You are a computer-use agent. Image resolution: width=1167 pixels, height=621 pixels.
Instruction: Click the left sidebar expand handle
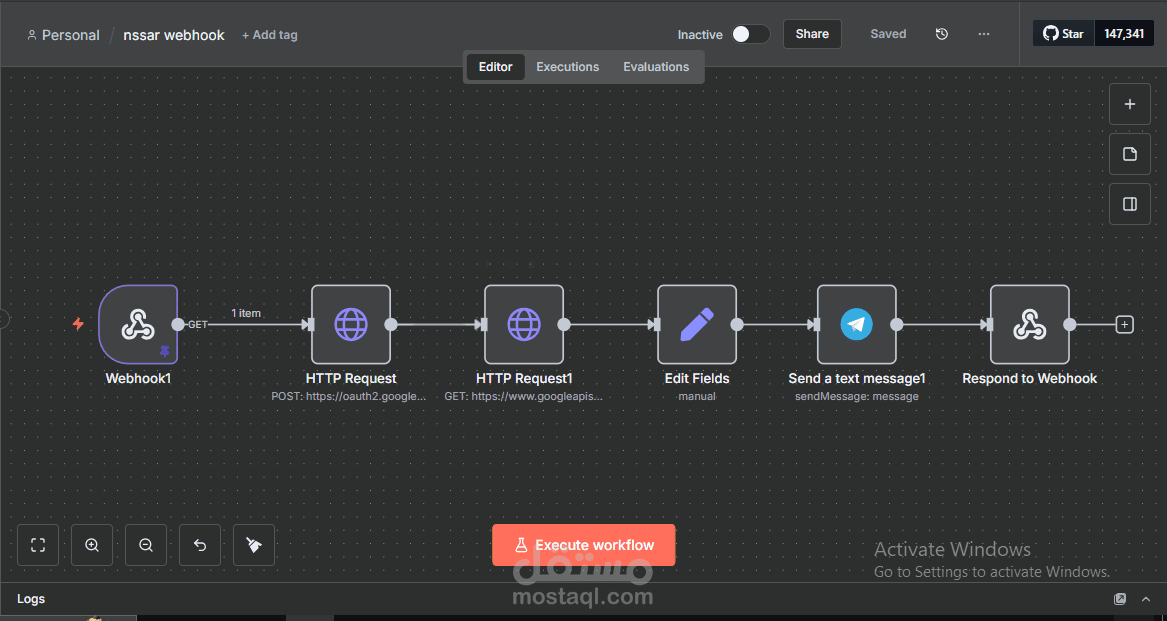(x=4, y=319)
